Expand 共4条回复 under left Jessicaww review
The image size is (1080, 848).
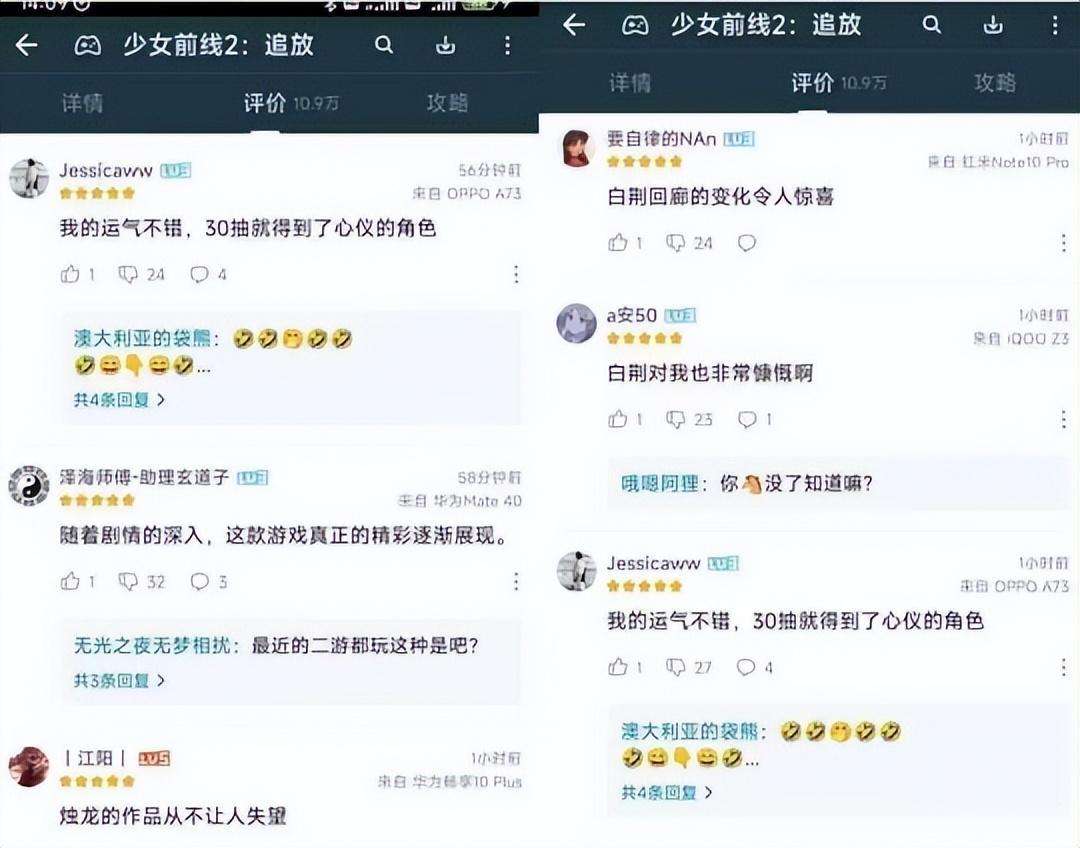118,400
